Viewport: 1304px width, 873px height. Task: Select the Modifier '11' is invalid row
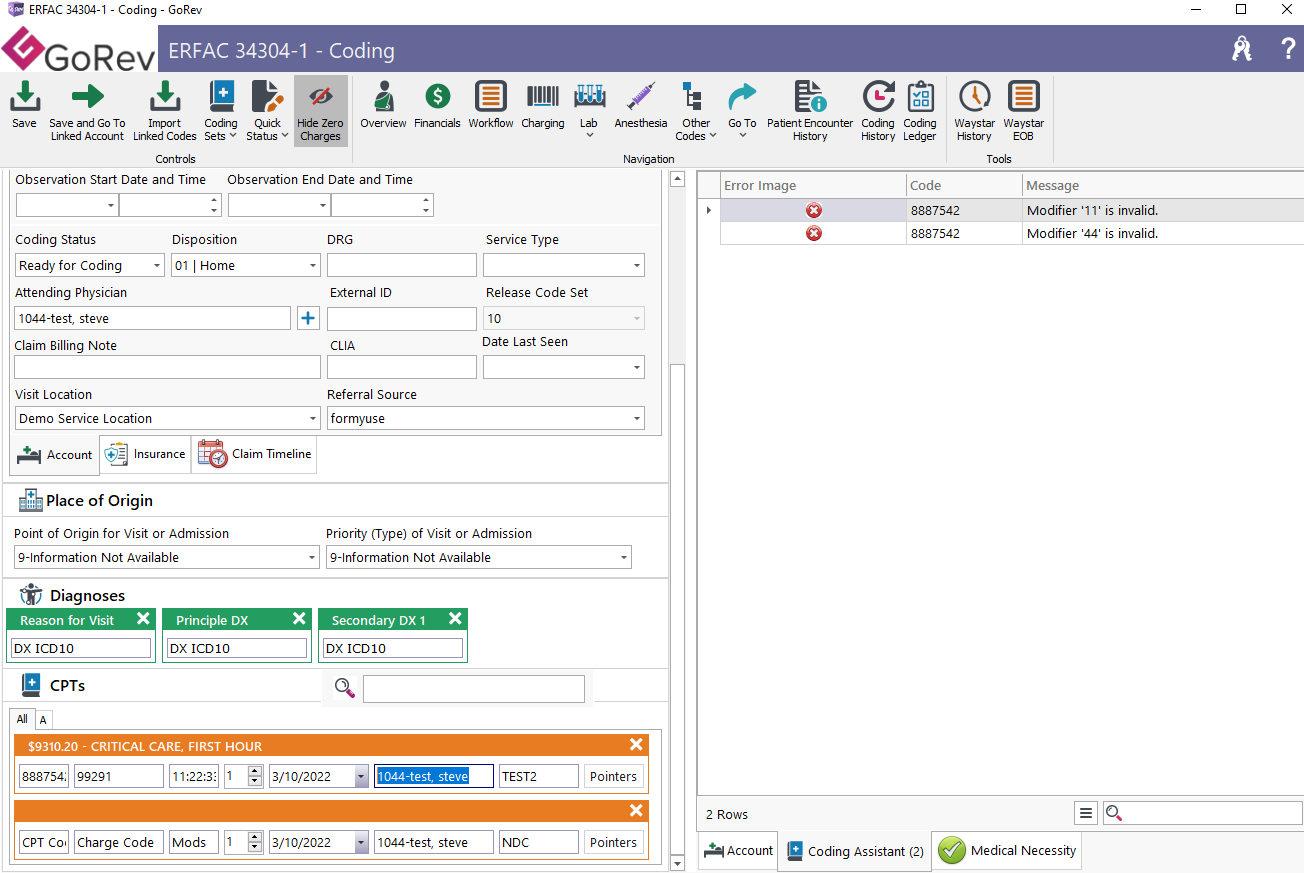pos(1000,211)
